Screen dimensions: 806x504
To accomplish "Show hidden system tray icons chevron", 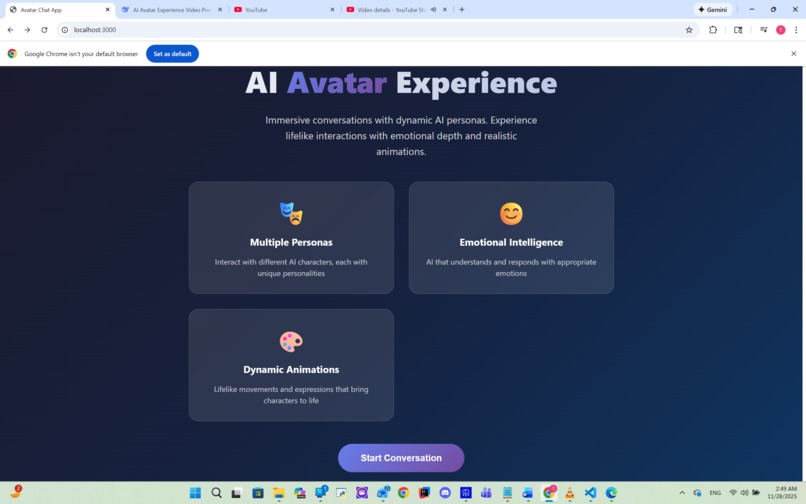I will pos(682,493).
